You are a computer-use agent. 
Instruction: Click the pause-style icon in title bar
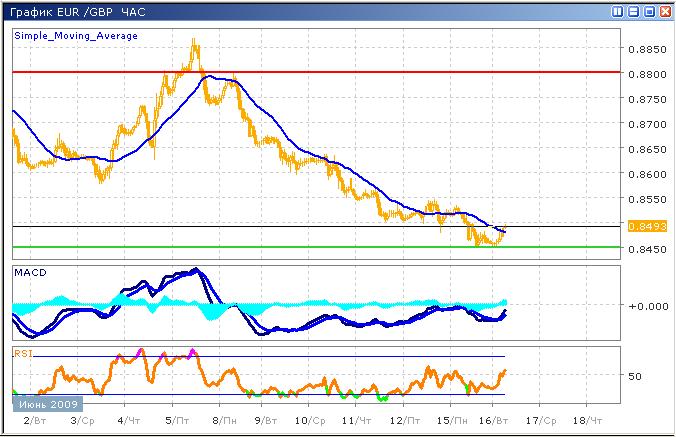(x=618, y=11)
